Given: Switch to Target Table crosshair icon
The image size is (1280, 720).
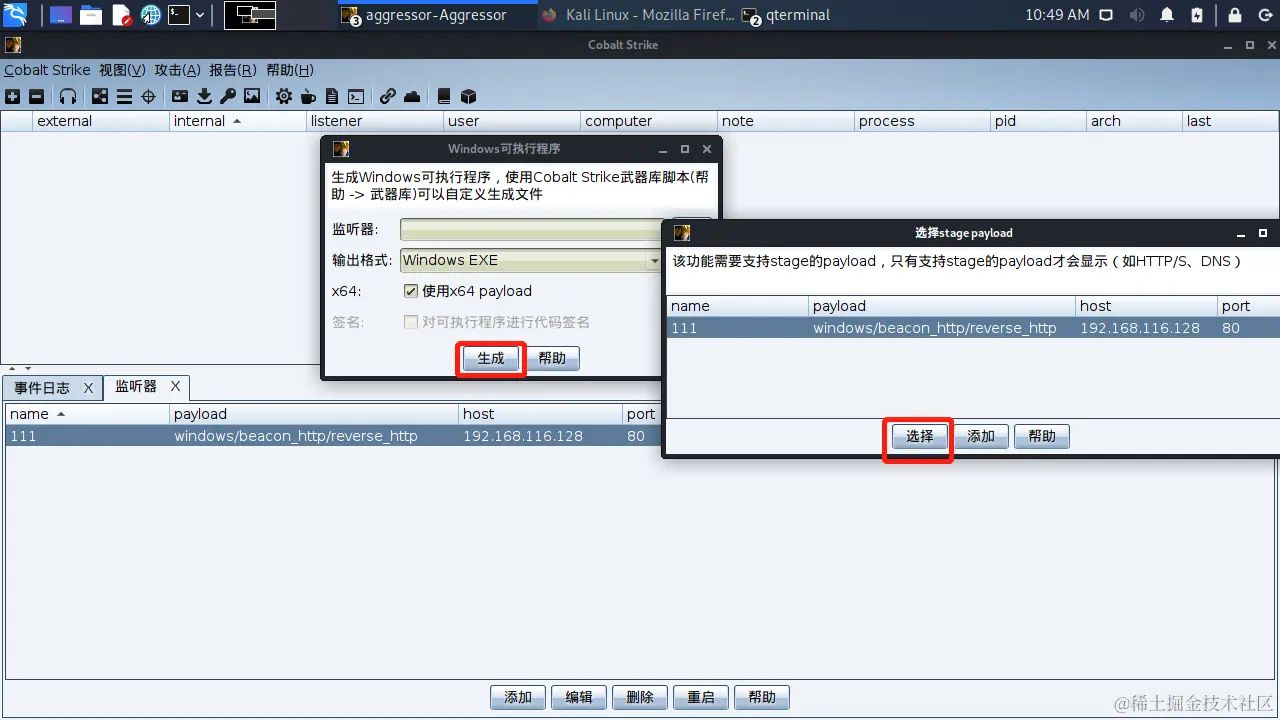Looking at the screenshot, I should [x=148, y=97].
